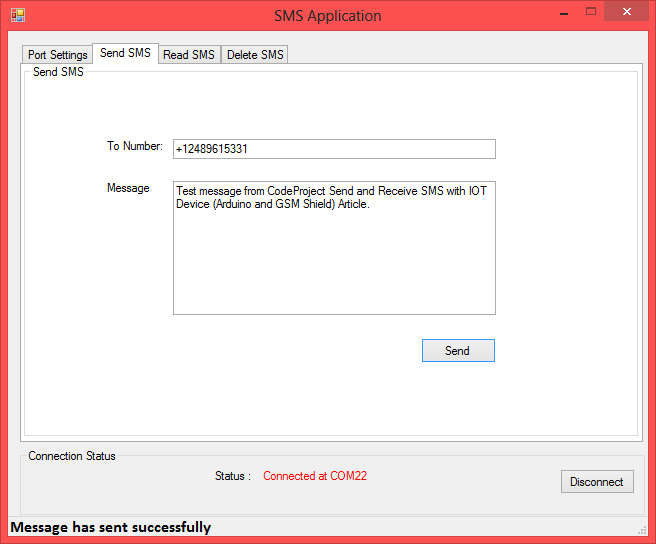Minimize the SMS Application window

564,14
